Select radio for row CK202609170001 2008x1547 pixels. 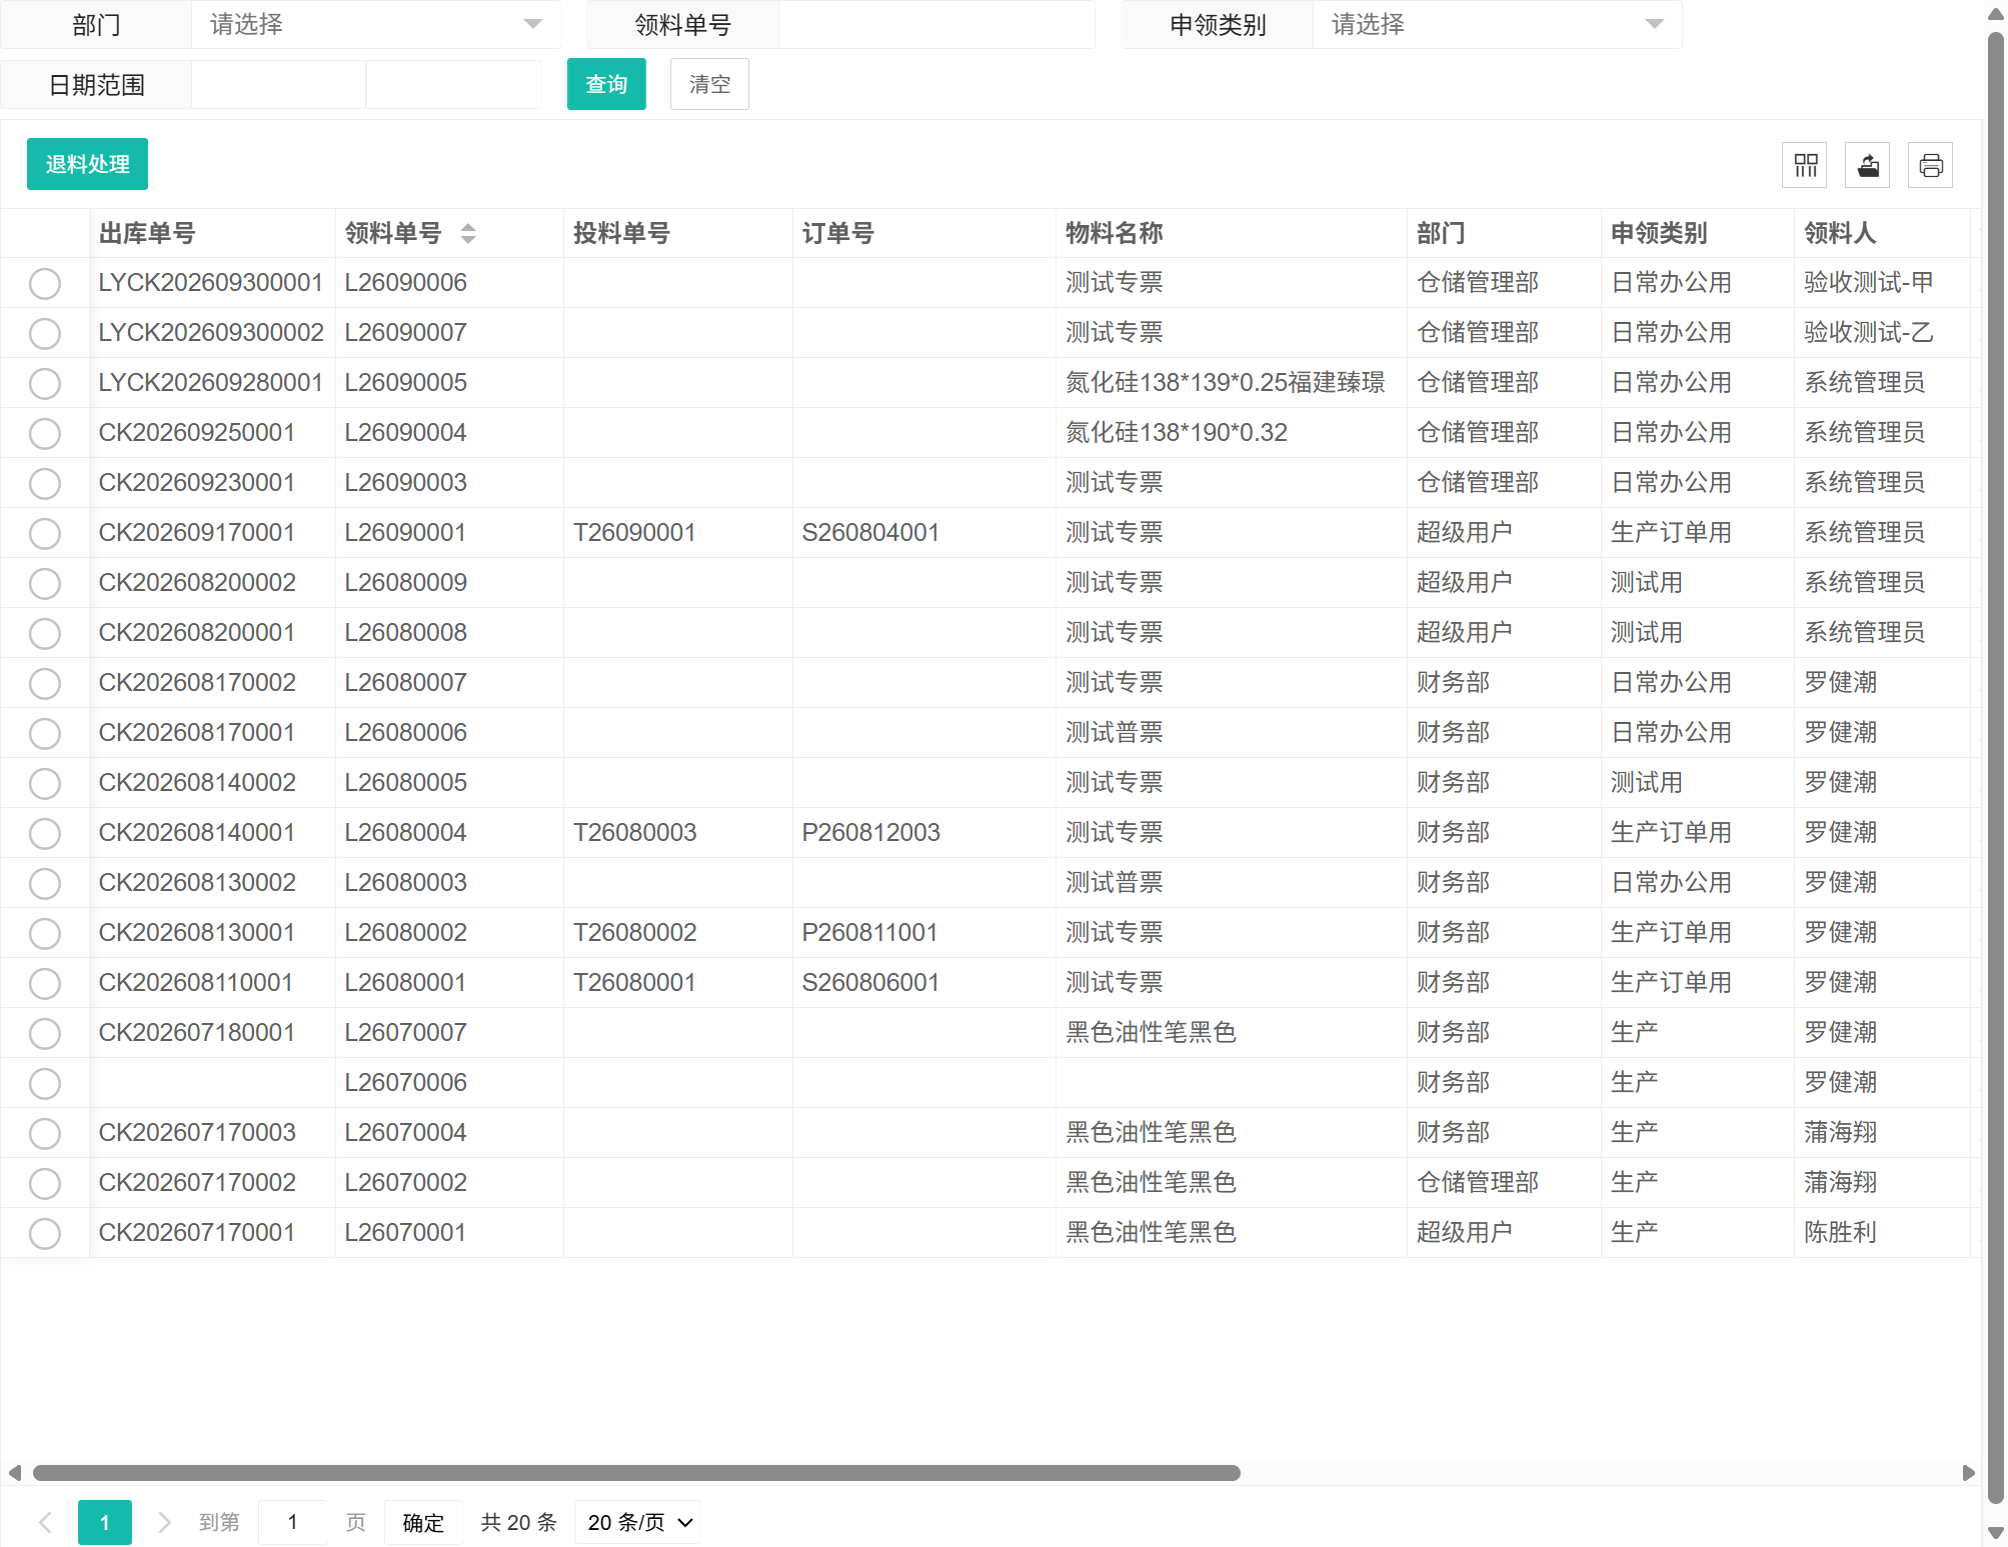(45, 534)
